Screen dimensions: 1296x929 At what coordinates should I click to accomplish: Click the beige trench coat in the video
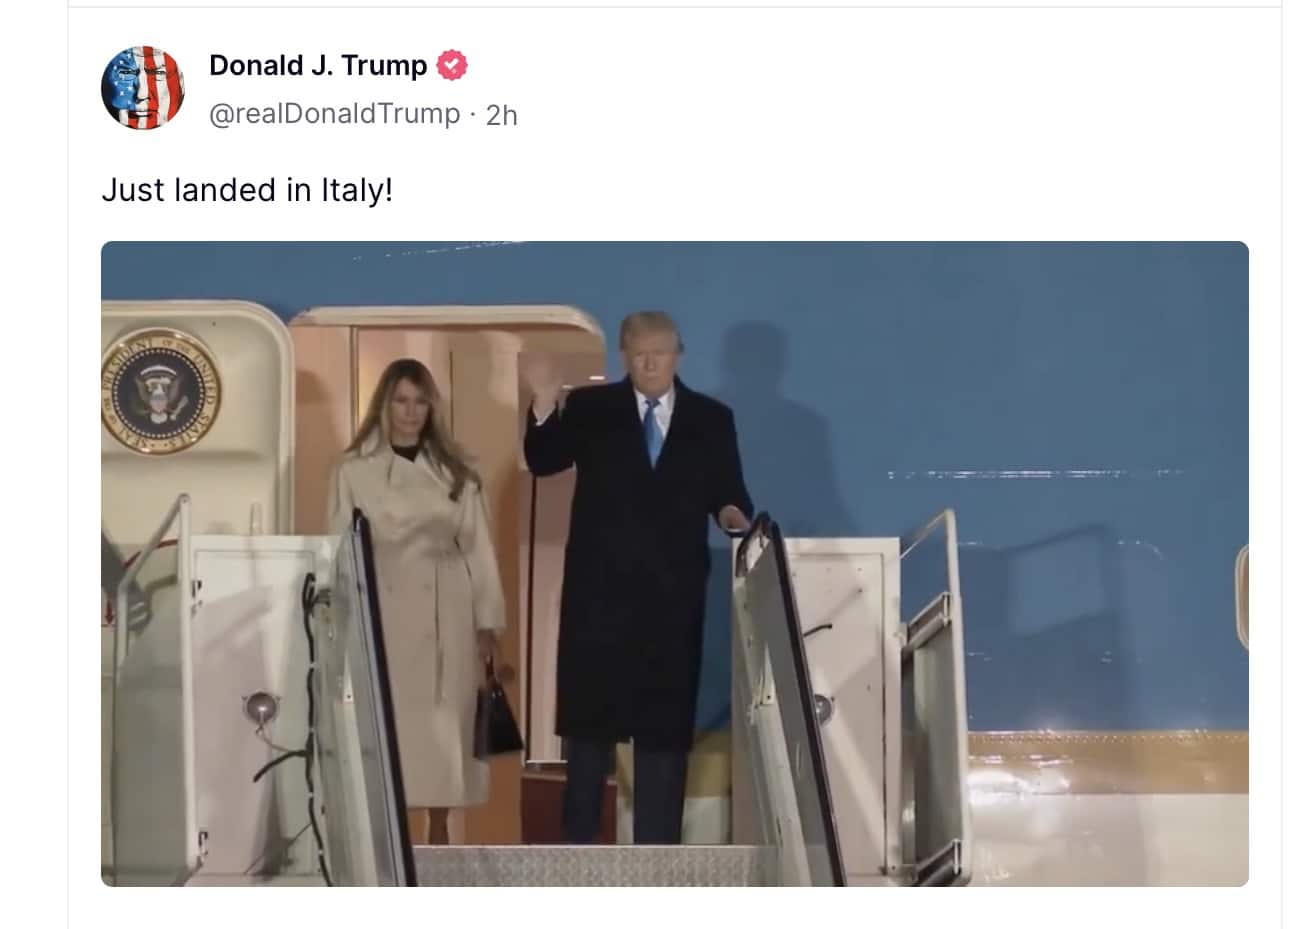click(x=421, y=620)
